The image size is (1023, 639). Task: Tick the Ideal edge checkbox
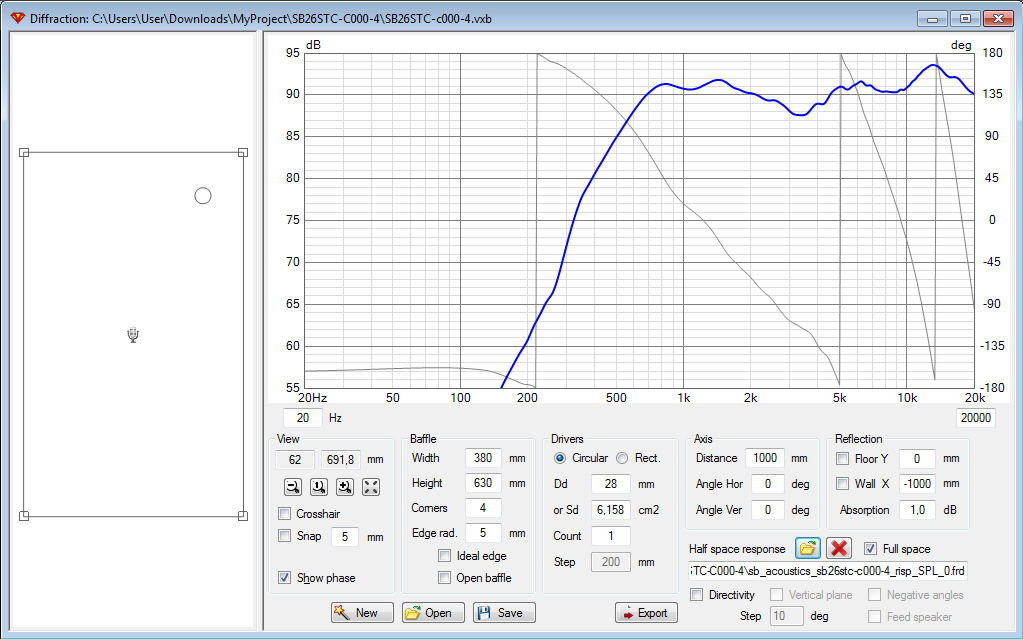click(444, 555)
